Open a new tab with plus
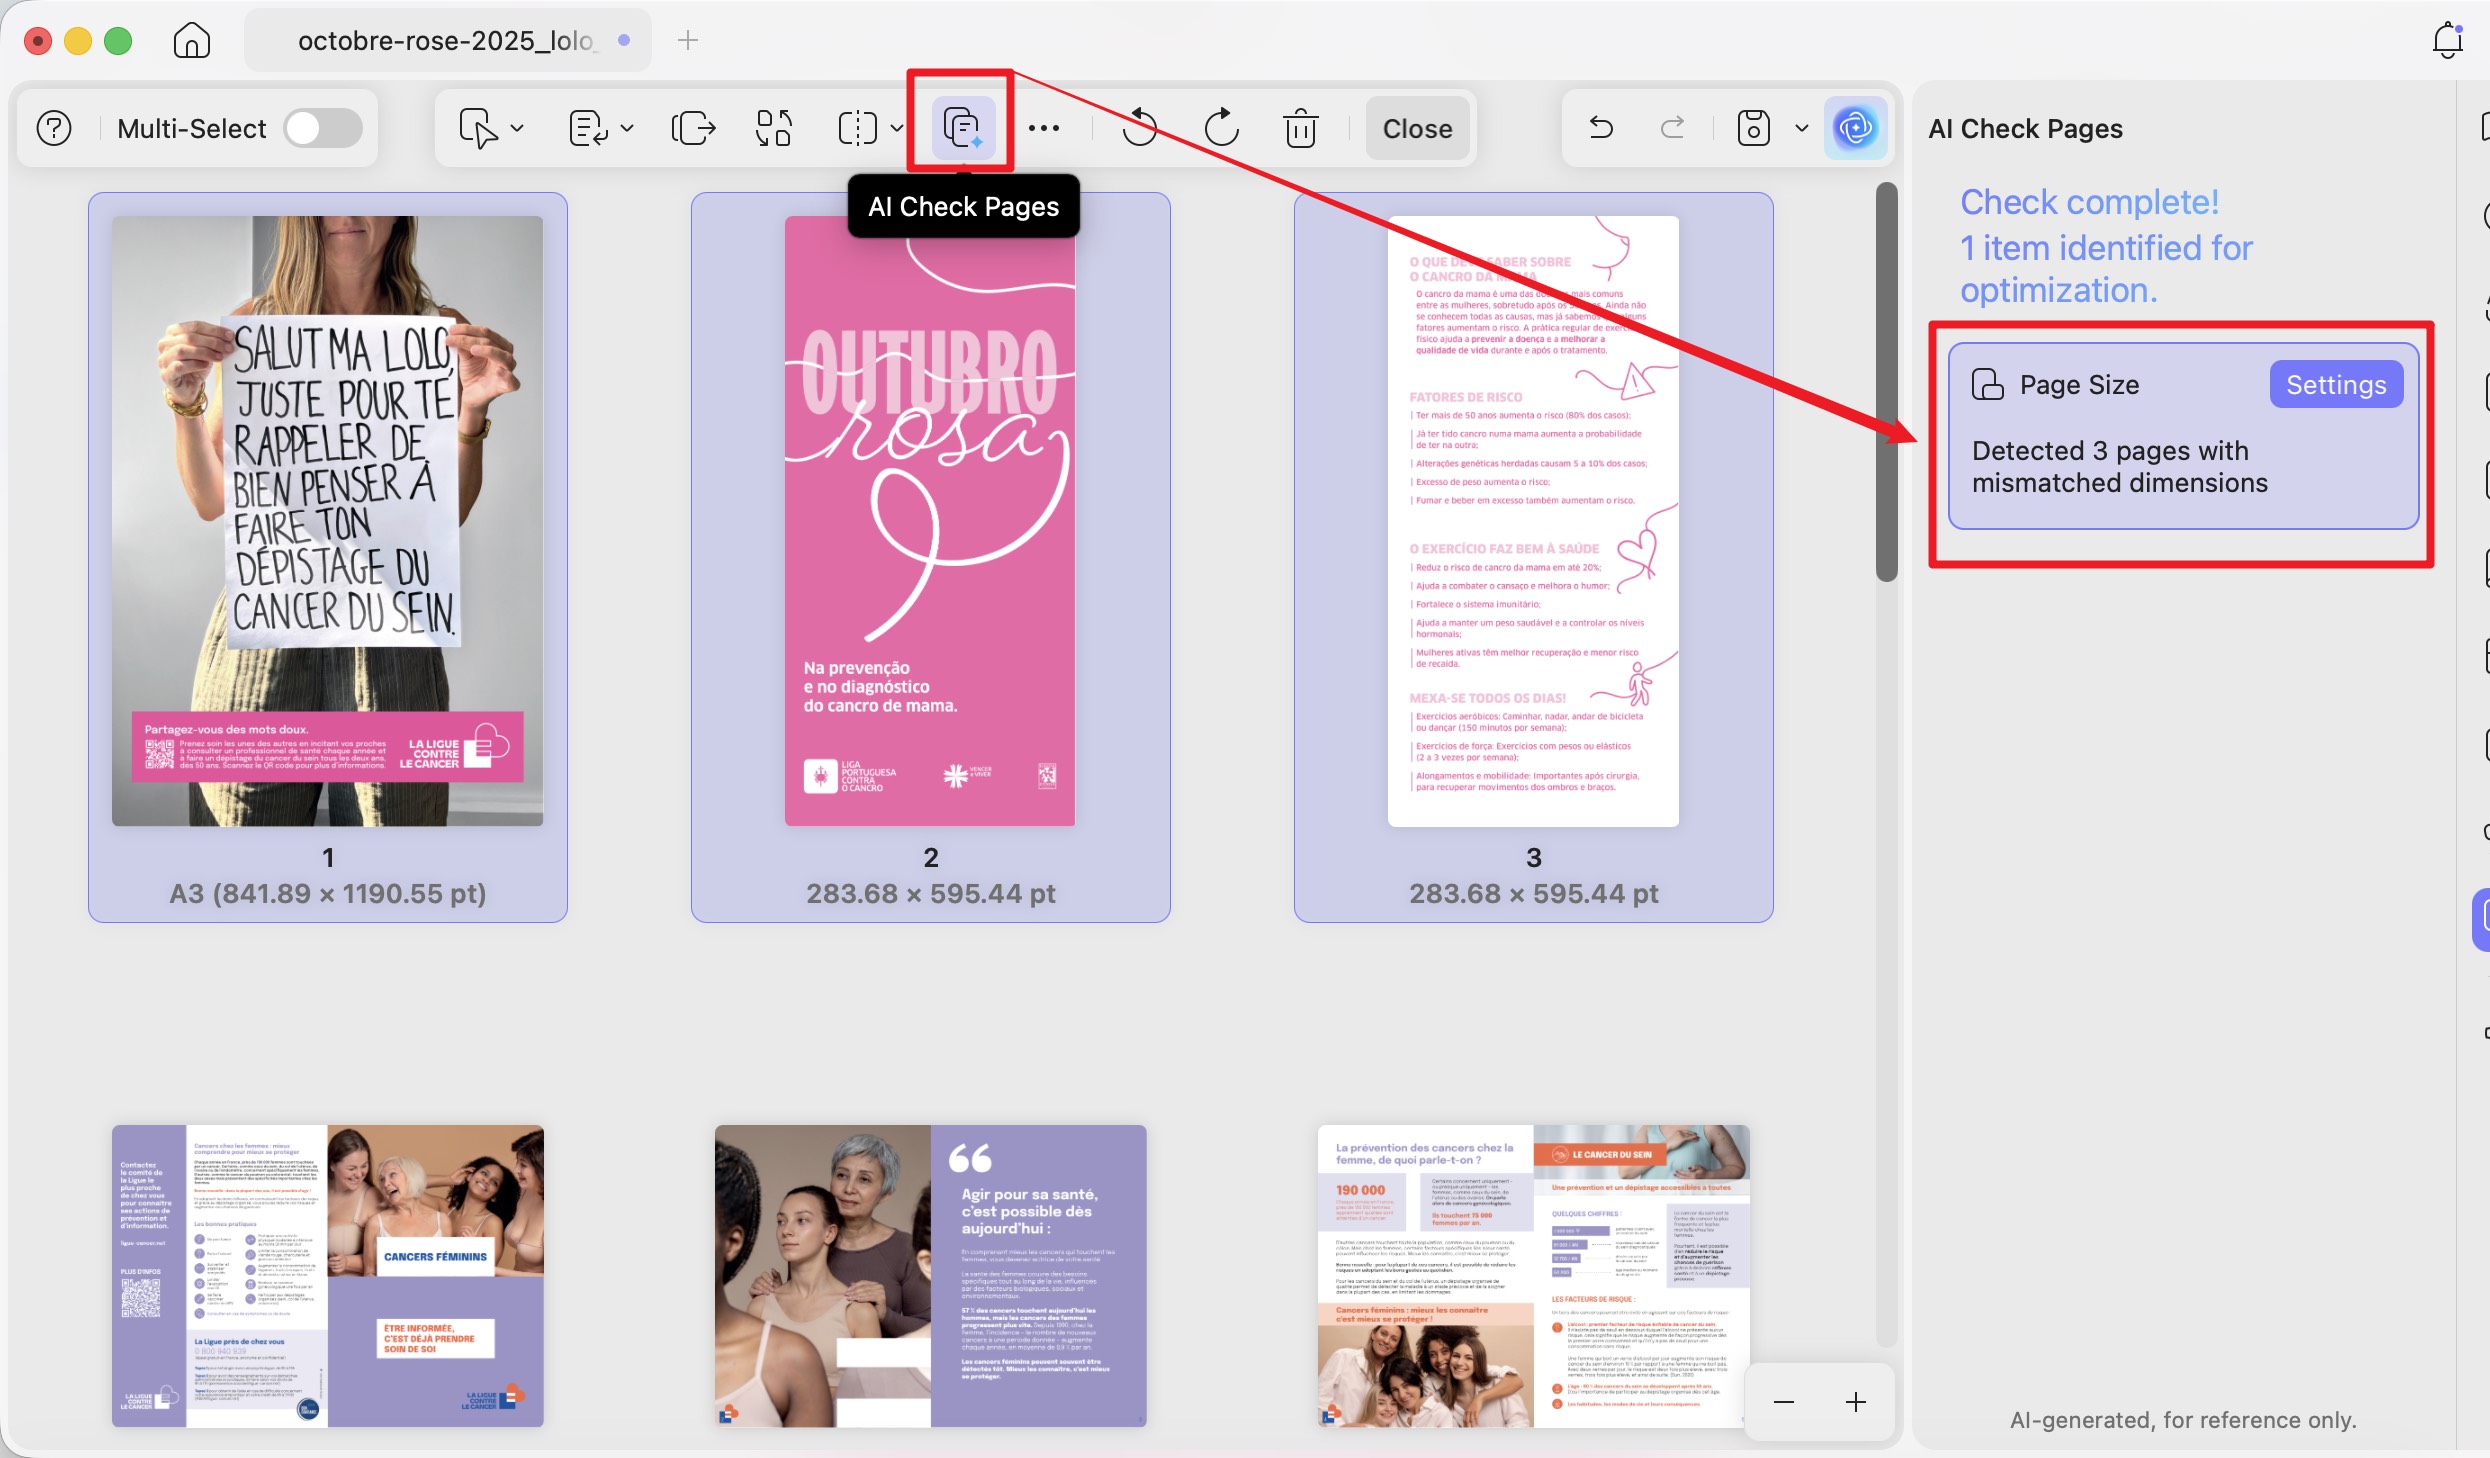The height and width of the screenshot is (1458, 2490). click(x=688, y=40)
